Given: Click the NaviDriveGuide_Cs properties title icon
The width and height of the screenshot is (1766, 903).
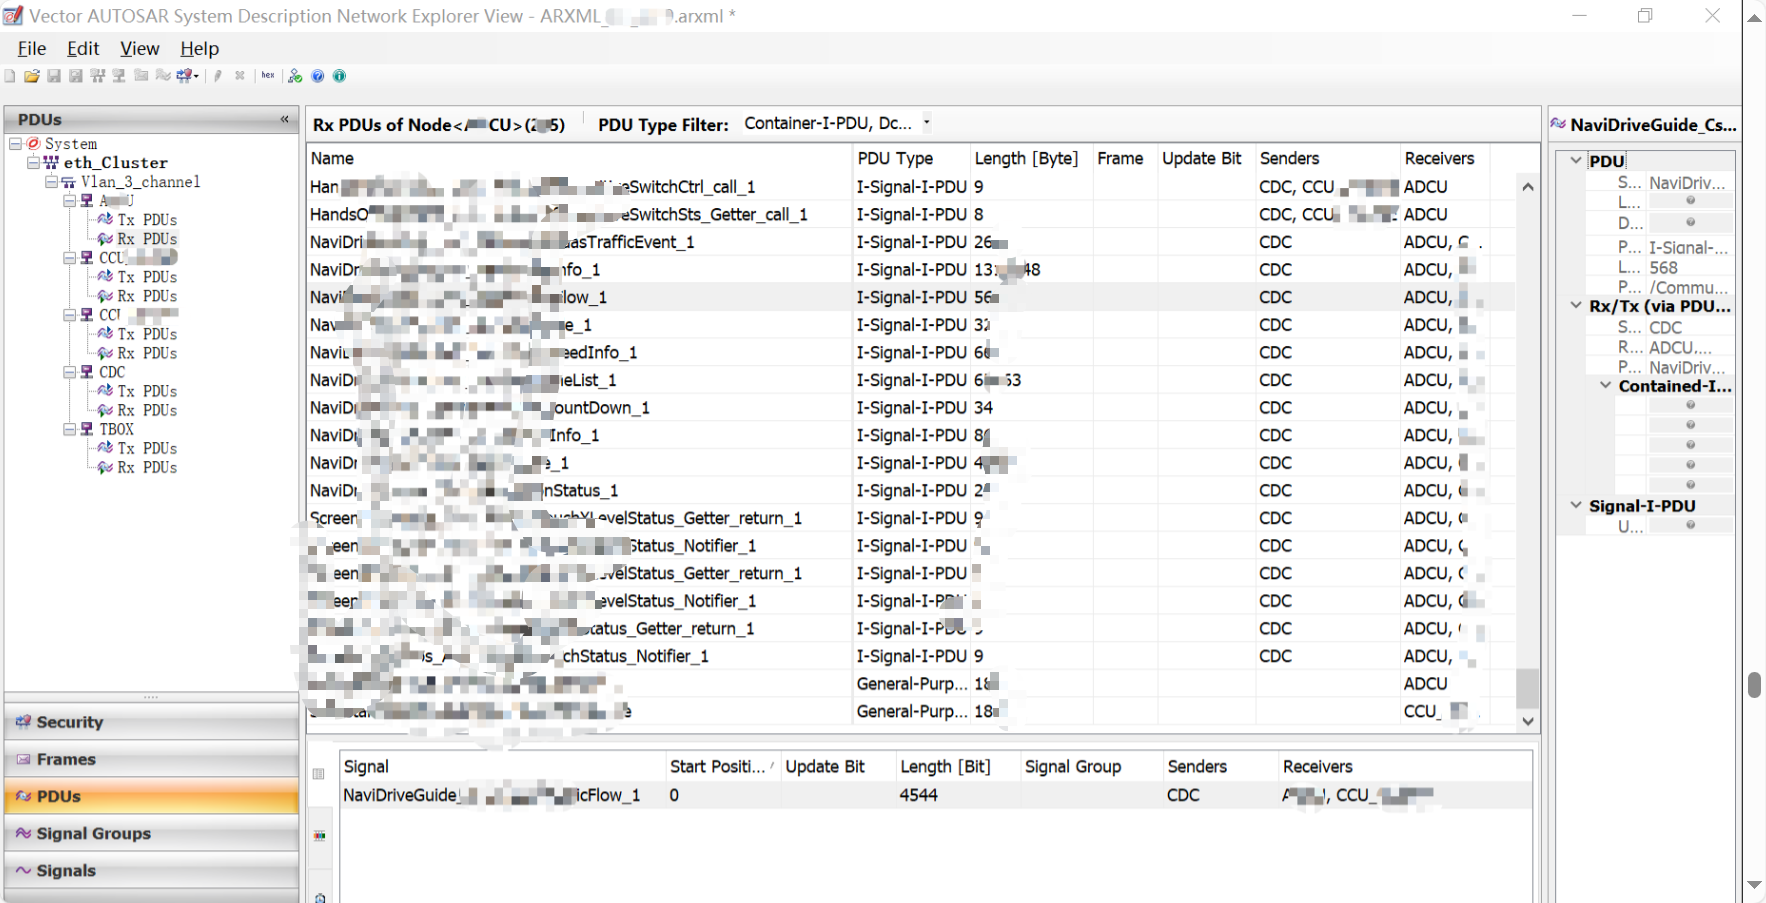Looking at the screenshot, I should (x=1558, y=124).
